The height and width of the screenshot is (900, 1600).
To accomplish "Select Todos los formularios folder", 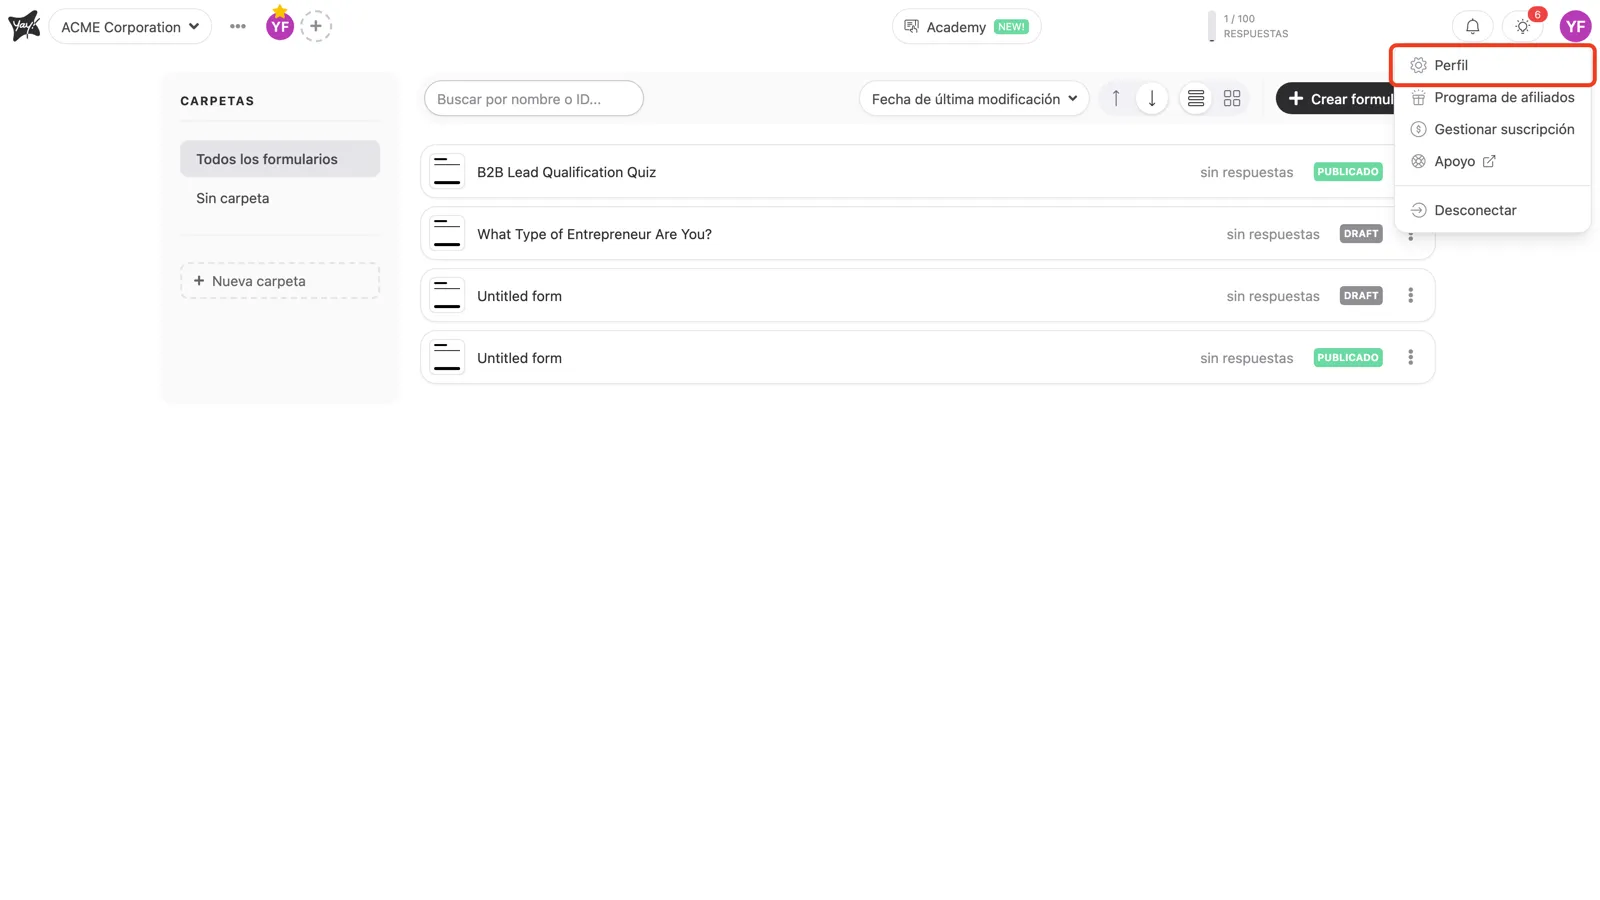I will 280,159.
